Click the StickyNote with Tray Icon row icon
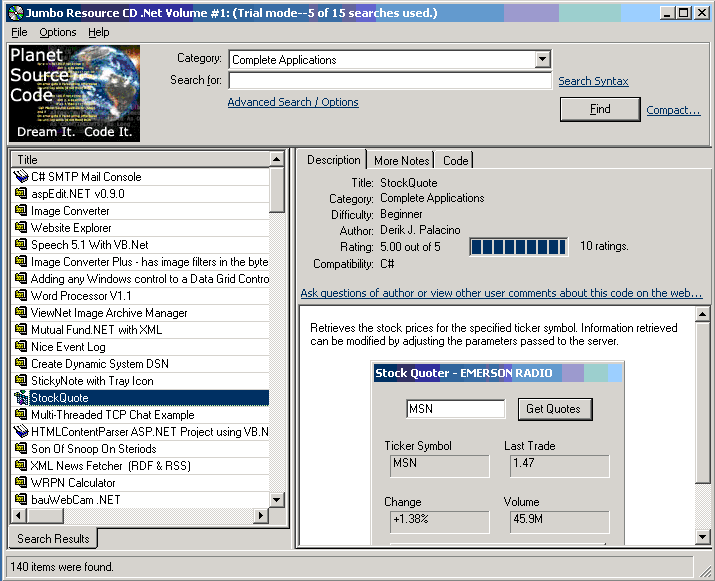The width and height of the screenshot is (715, 581). click(x=21, y=380)
